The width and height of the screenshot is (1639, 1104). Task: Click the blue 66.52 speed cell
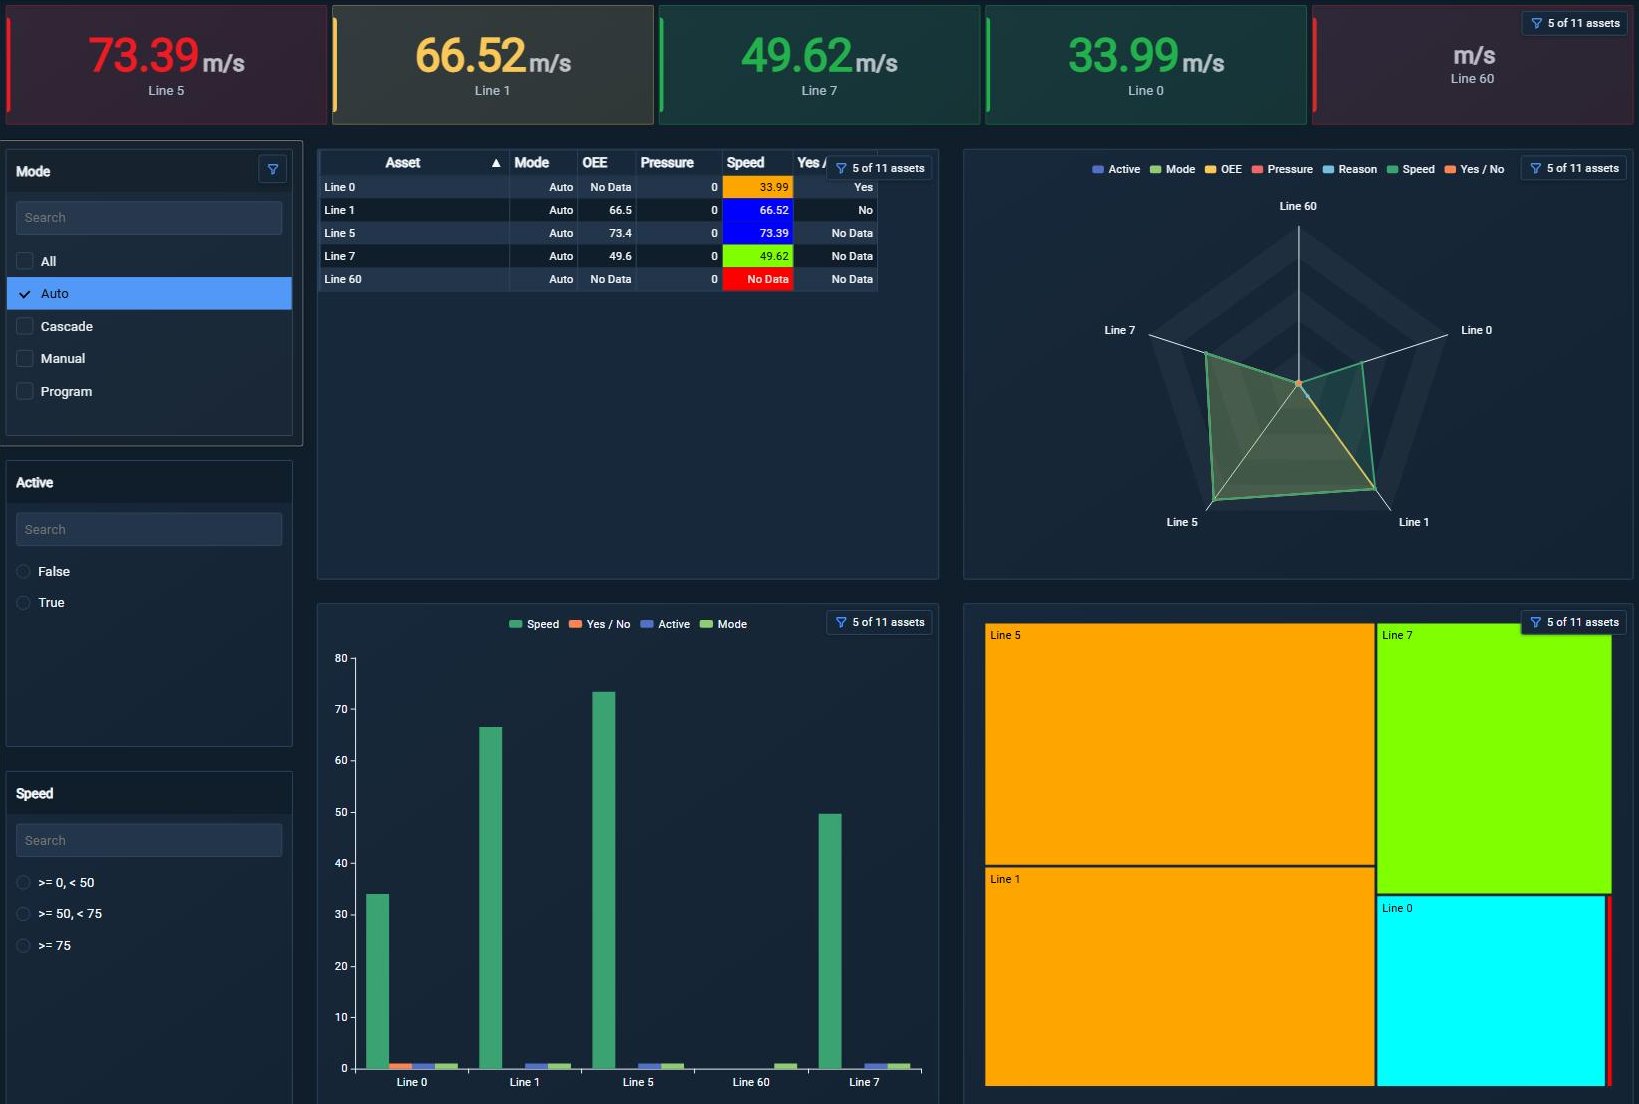pos(758,210)
